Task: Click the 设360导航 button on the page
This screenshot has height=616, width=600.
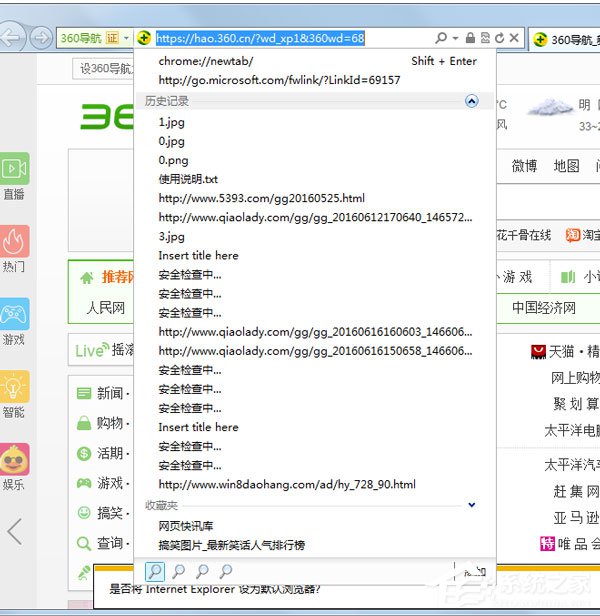Action: click(x=103, y=69)
